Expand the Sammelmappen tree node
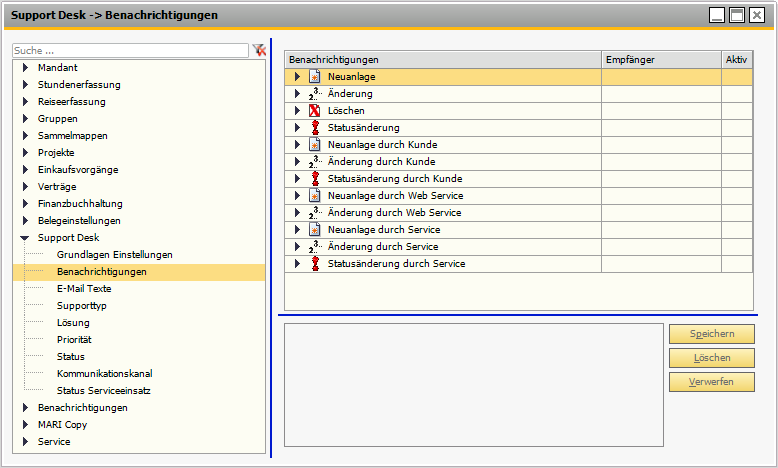Viewport: 778px width, 468px height. pyautogui.click(x=25, y=135)
